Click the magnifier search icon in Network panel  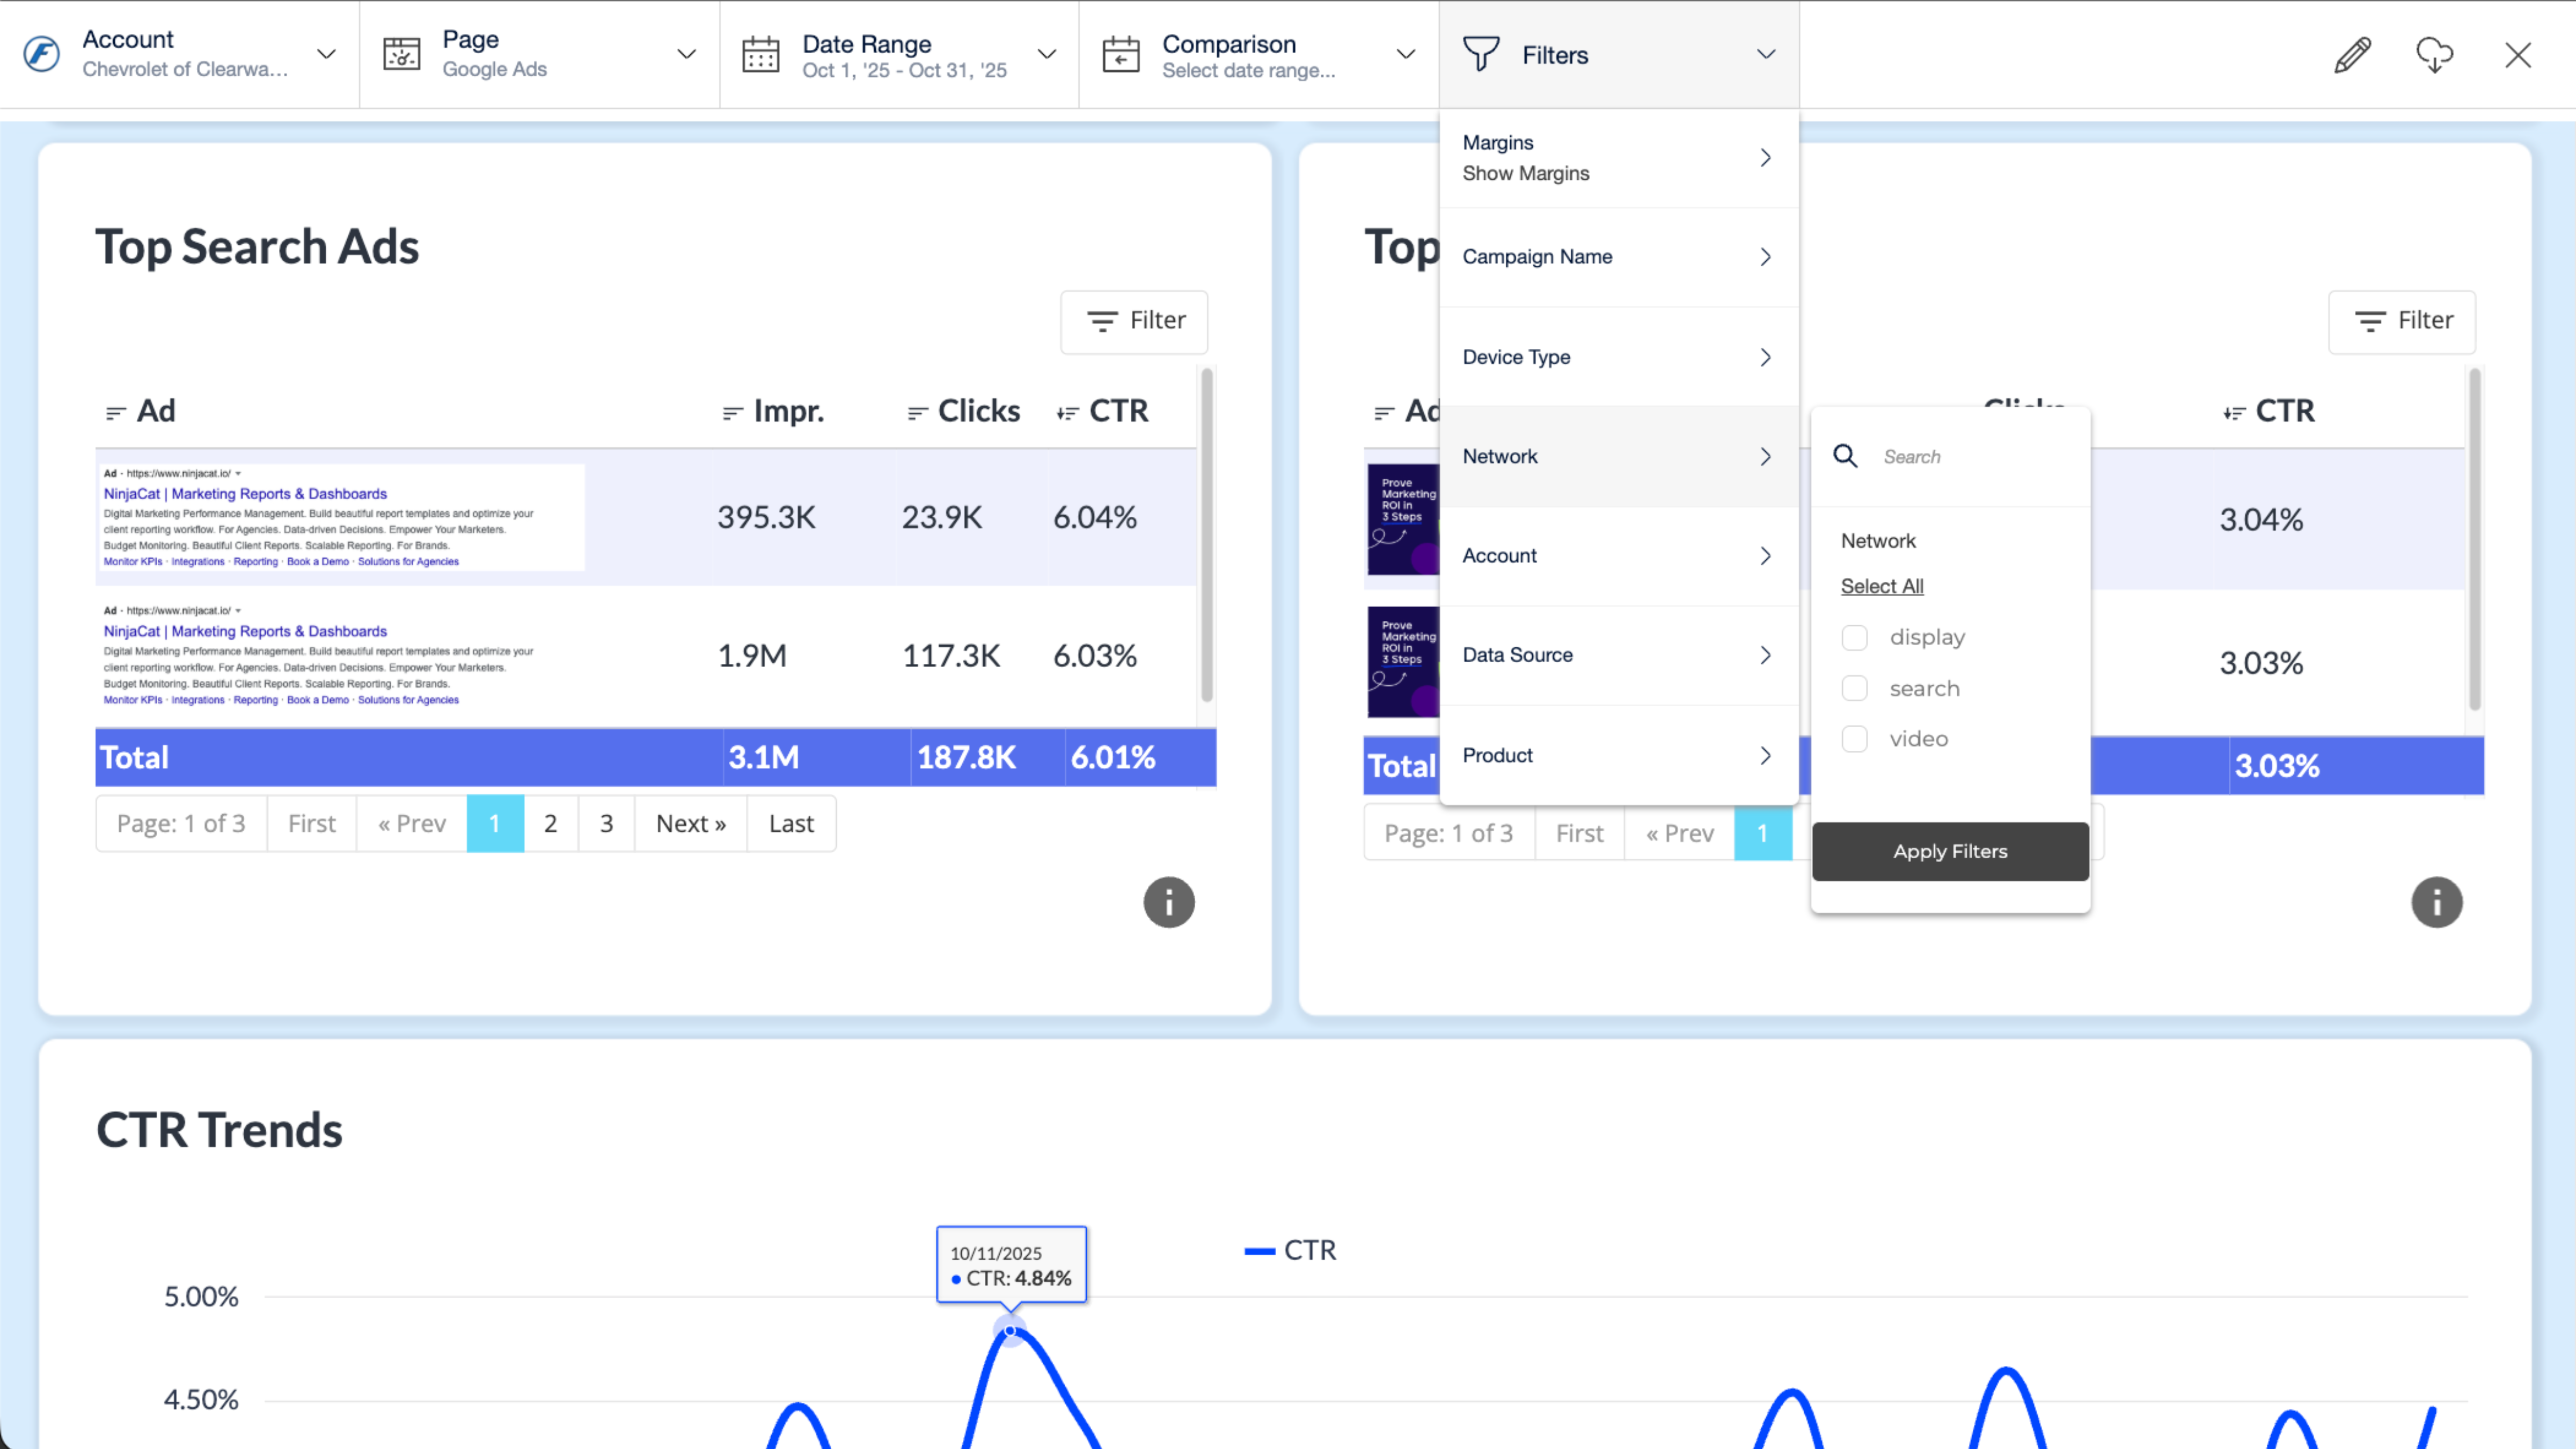point(1845,457)
